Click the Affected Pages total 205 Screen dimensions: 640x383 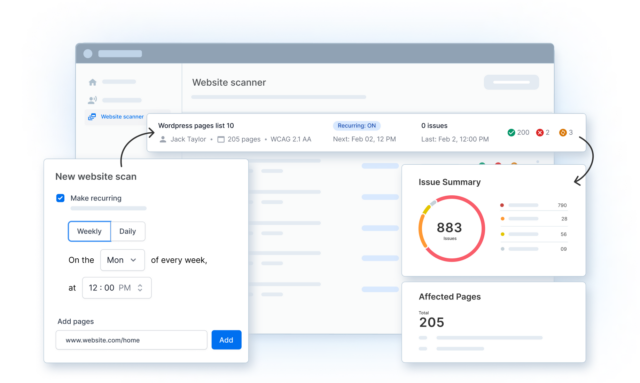pyautogui.click(x=431, y=322)
